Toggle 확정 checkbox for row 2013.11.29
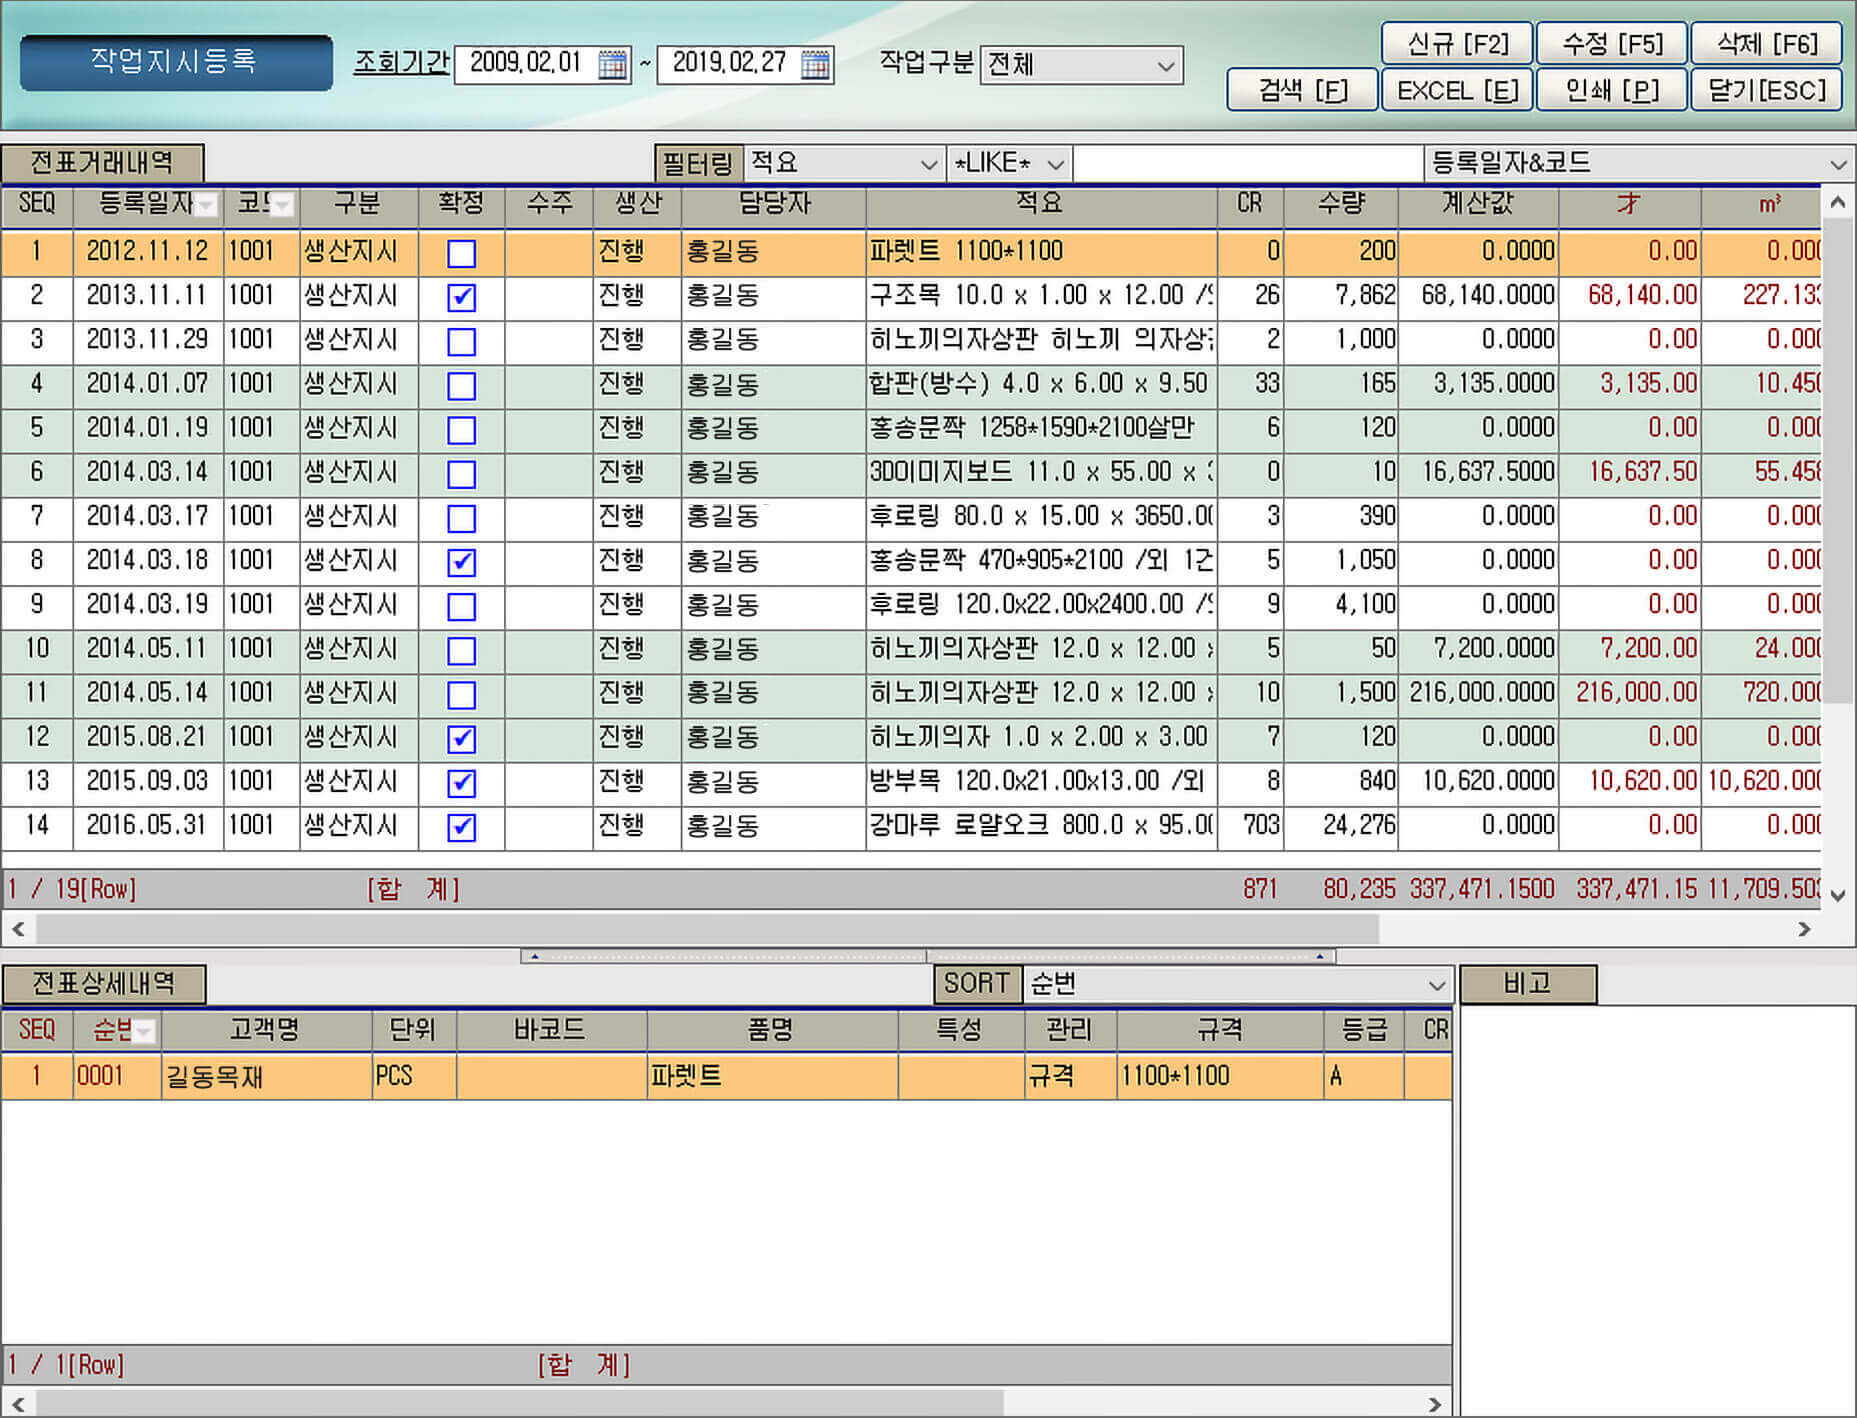This screenshot has width=1857, height=1418. pos(461,341)
